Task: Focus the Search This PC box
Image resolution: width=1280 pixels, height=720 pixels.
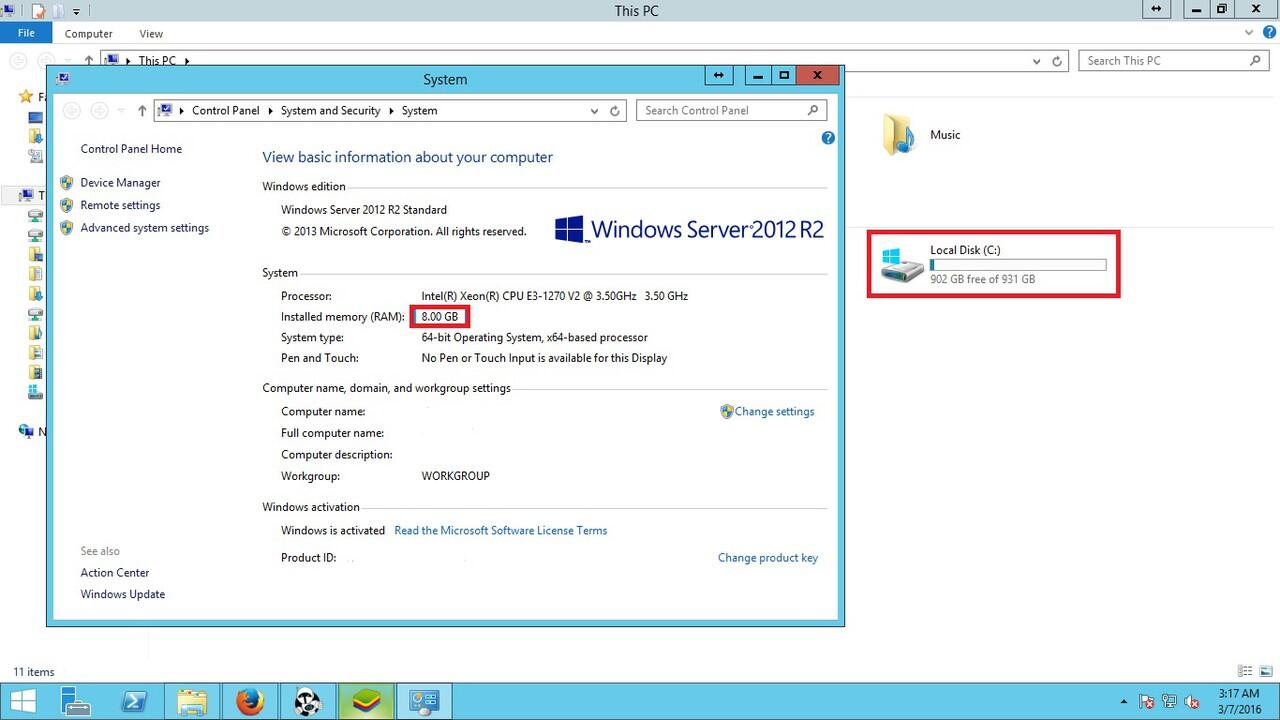Action: coord(1174,61)
